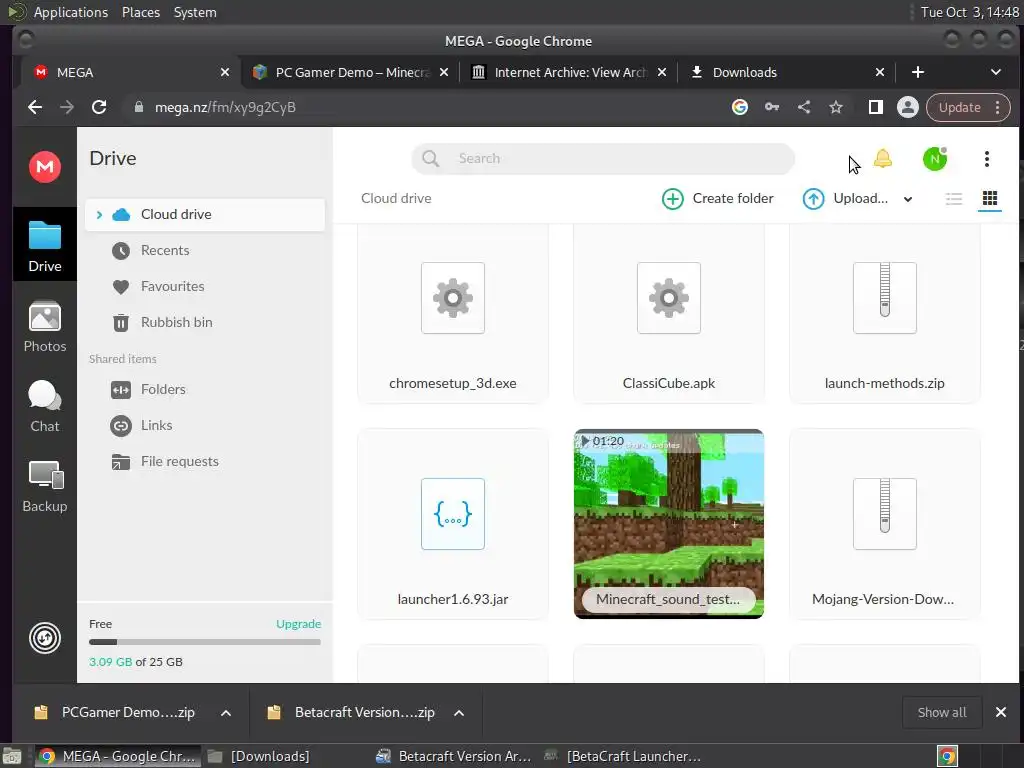Select the launch-methods.zip file
Image resolution: width=1024 pixels, height=768 pixels.
click(x=884, y=313)
